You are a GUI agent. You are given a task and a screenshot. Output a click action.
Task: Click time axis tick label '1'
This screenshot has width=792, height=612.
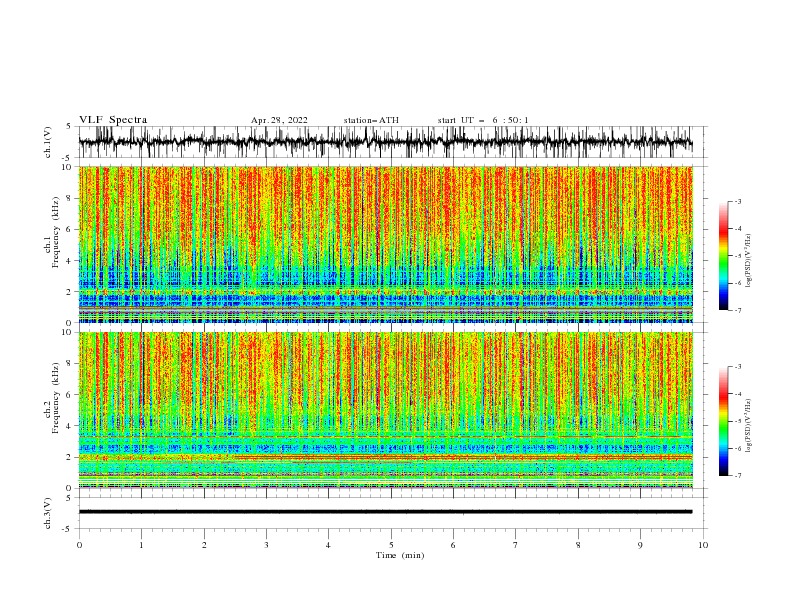[x=141, y=545]
